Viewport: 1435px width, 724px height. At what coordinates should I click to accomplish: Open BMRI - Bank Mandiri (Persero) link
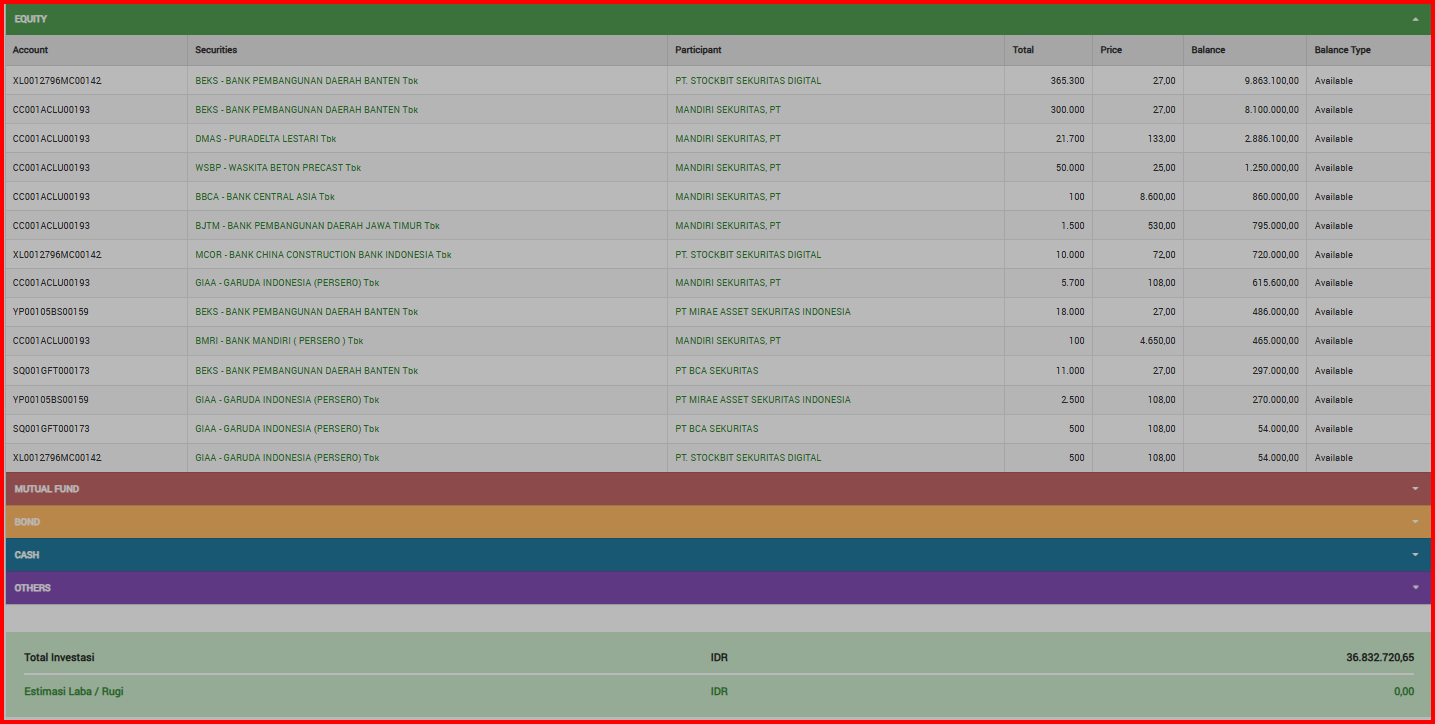coord(279,341)
